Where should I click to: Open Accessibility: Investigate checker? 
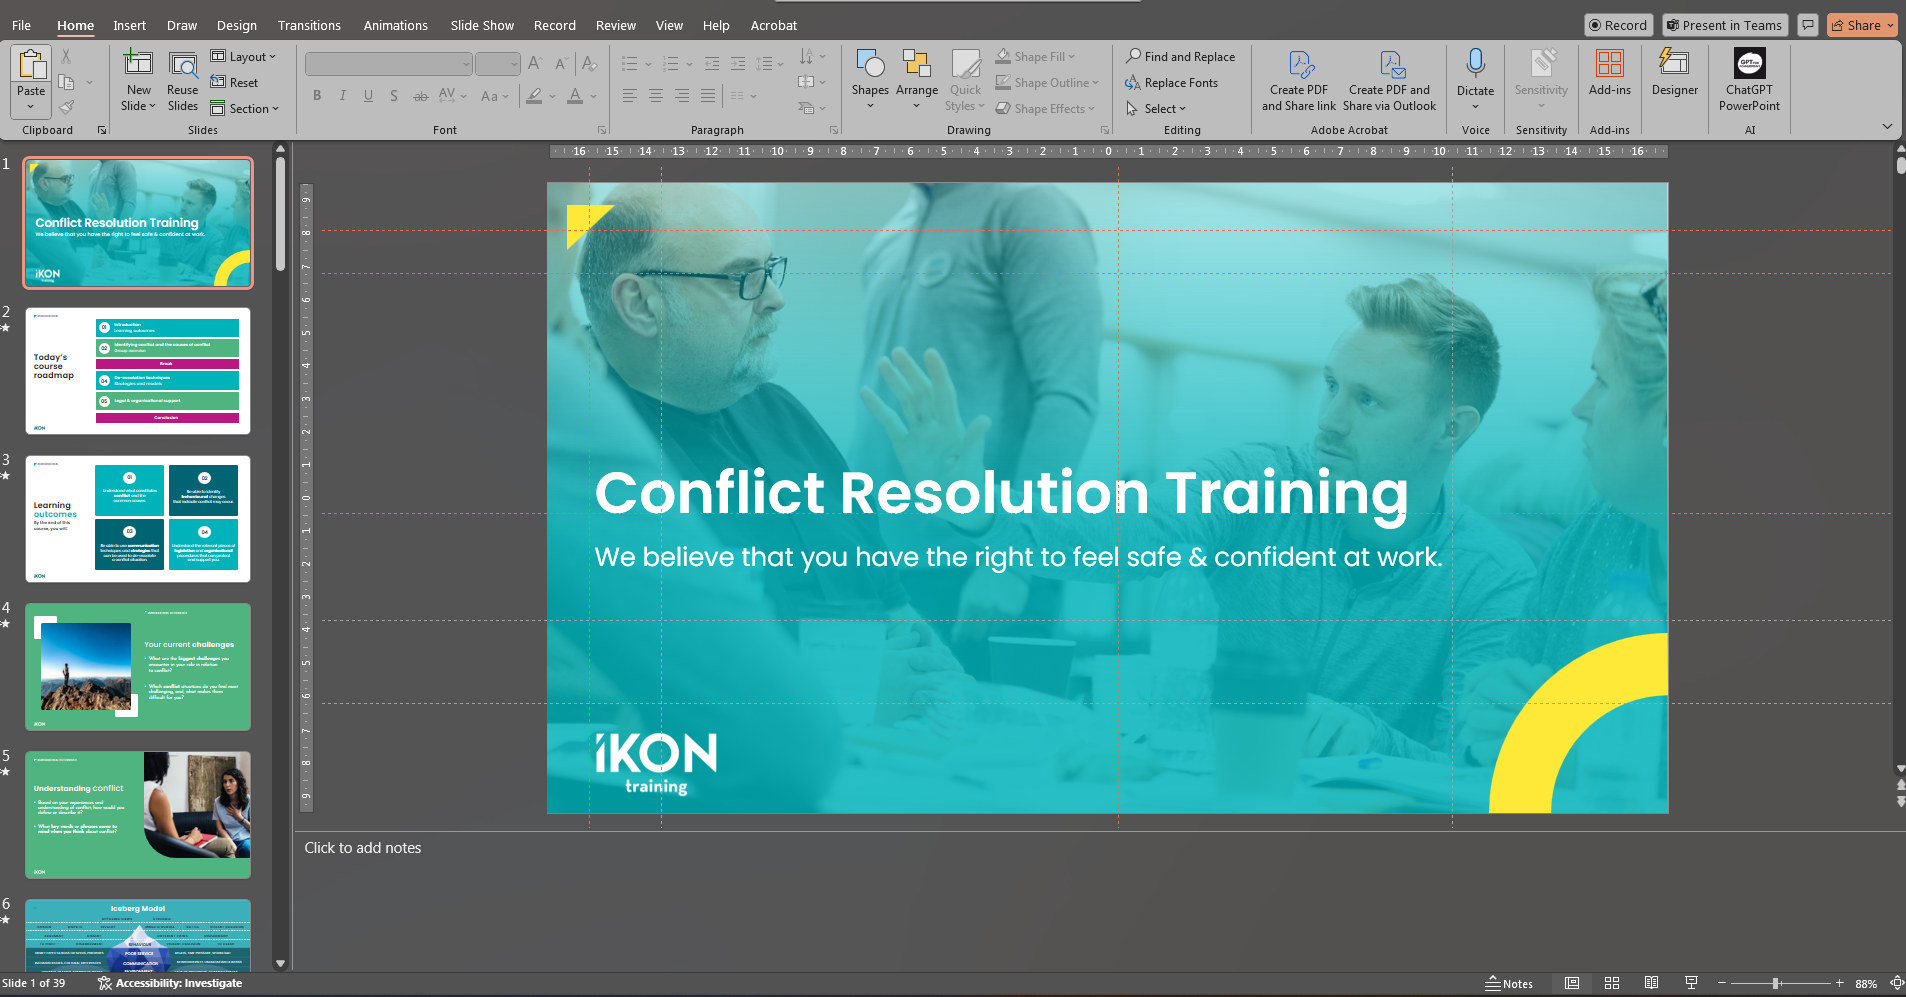pyautogui.click(x=170, y=983)
